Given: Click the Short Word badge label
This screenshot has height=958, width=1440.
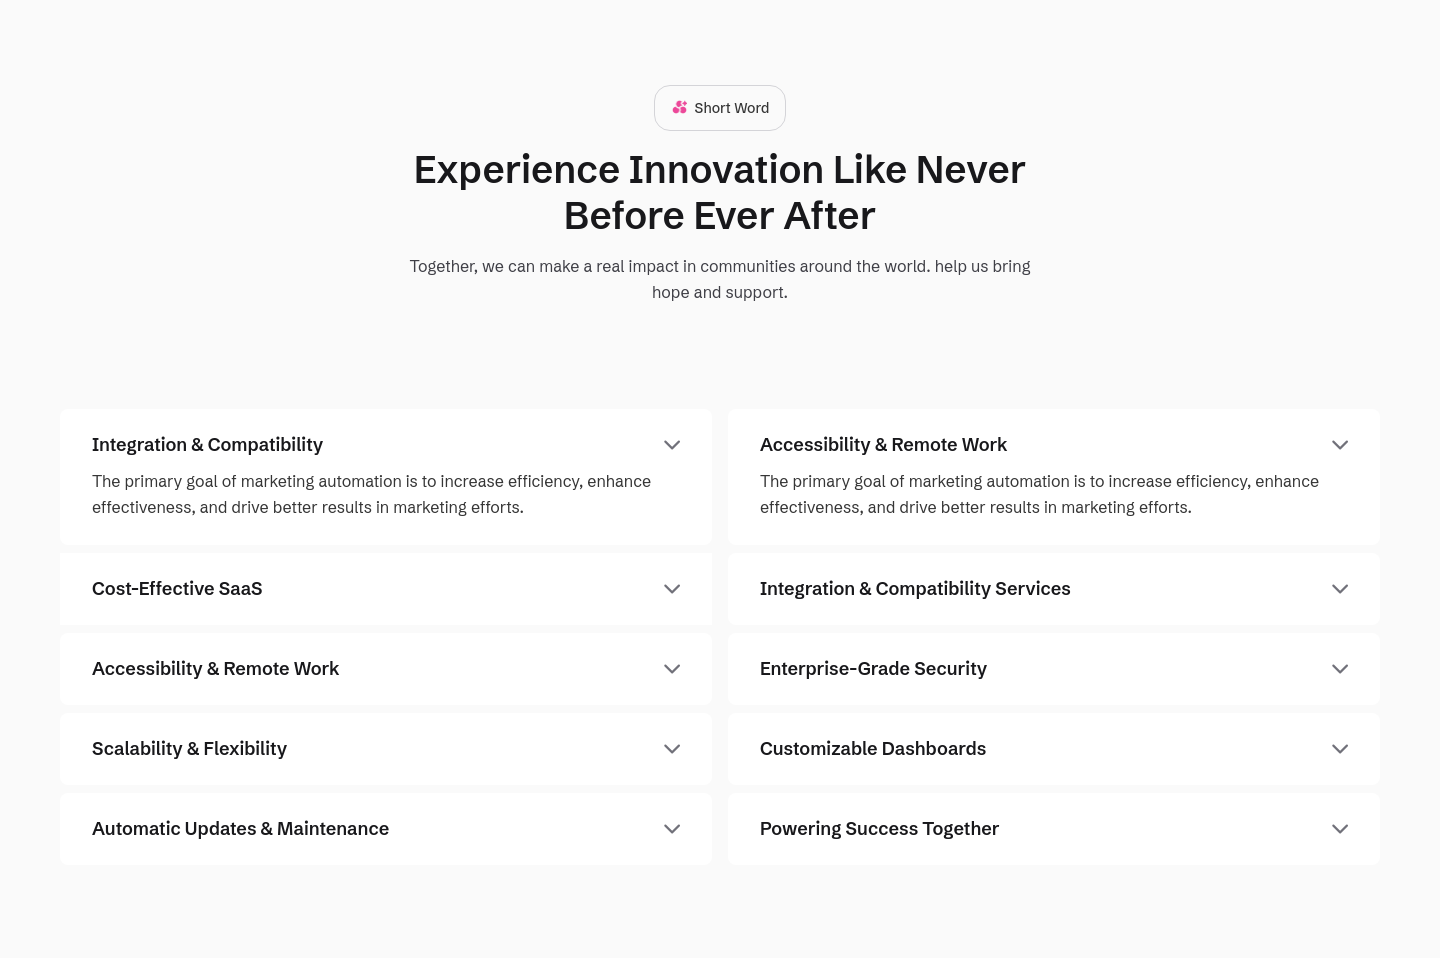Looking at the screenshot, I should pos(732,108).
